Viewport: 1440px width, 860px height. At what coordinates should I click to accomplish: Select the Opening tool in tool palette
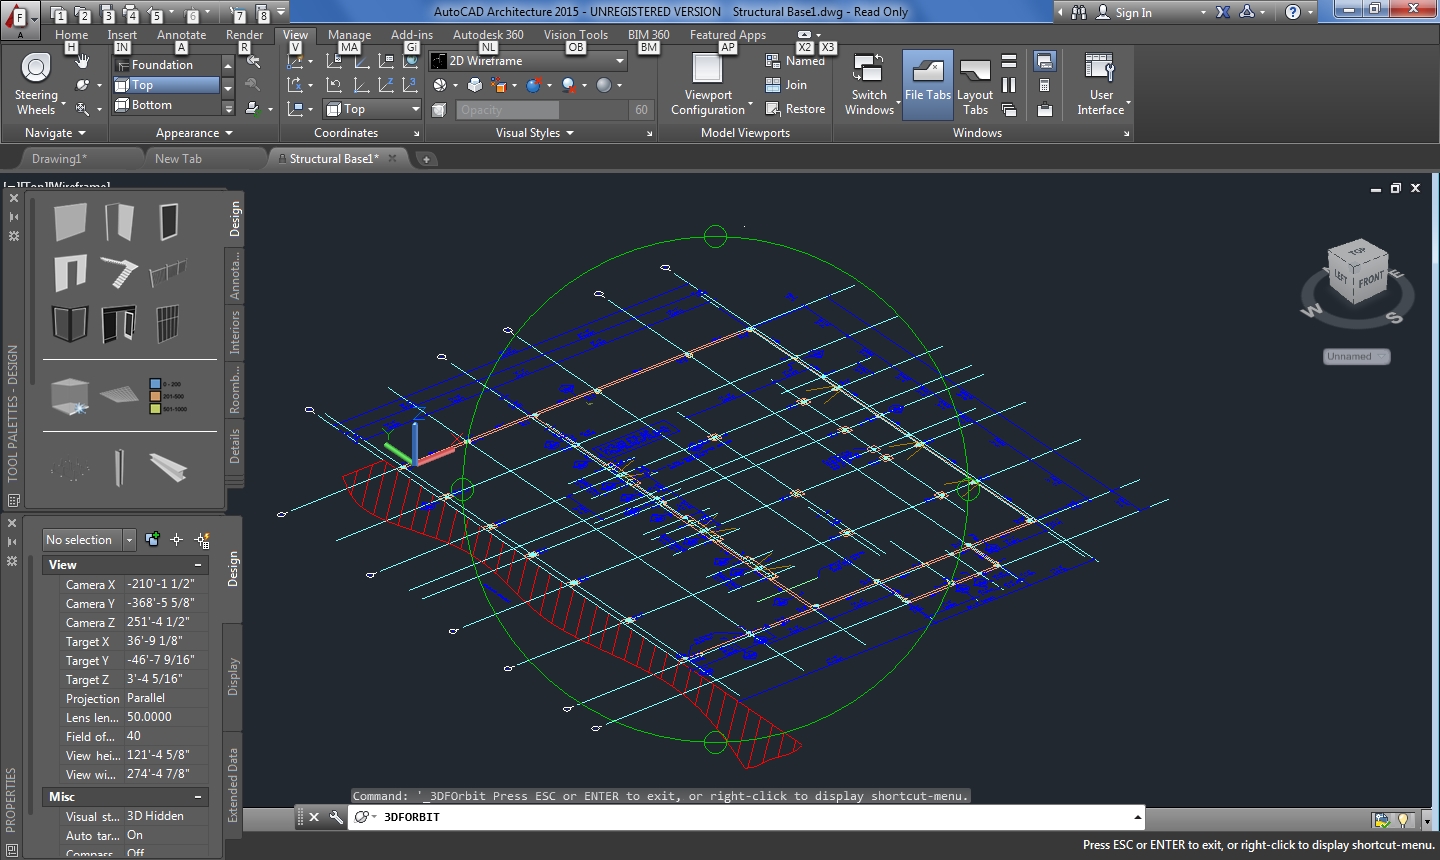click(70, 273)
